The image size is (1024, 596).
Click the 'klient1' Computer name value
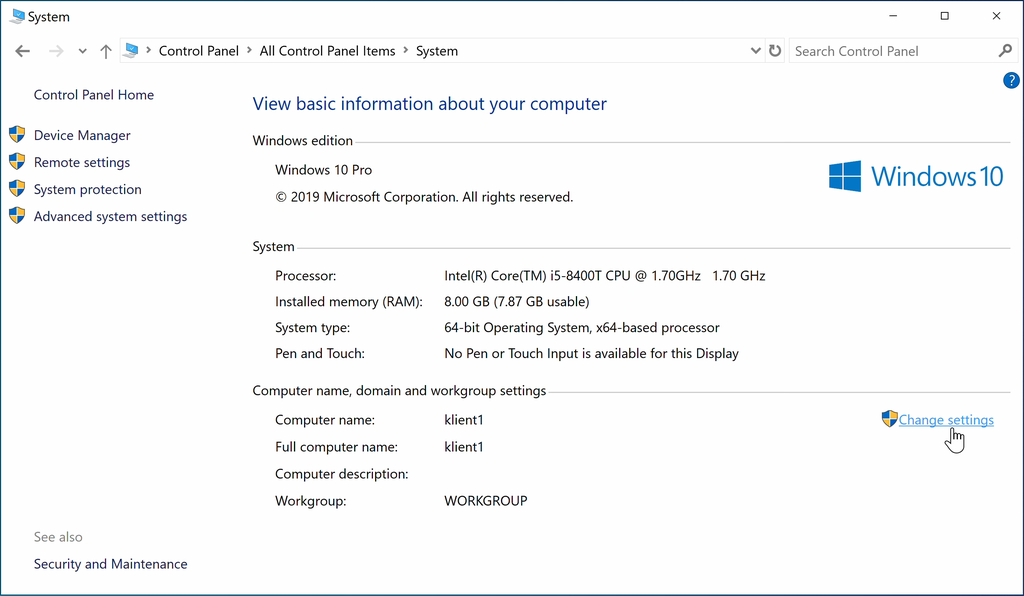(x=464, y=420)
